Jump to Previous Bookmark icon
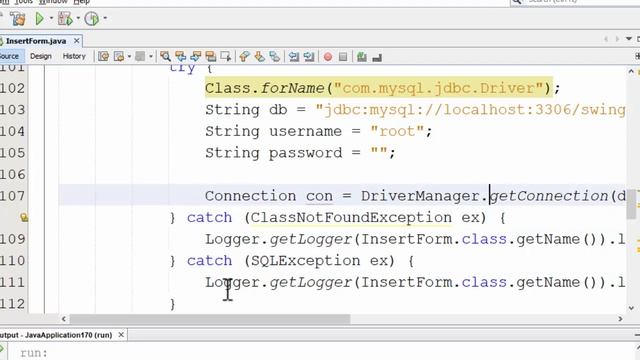The image size is (640, 360). pyautogui.click(x=244, y=56)
